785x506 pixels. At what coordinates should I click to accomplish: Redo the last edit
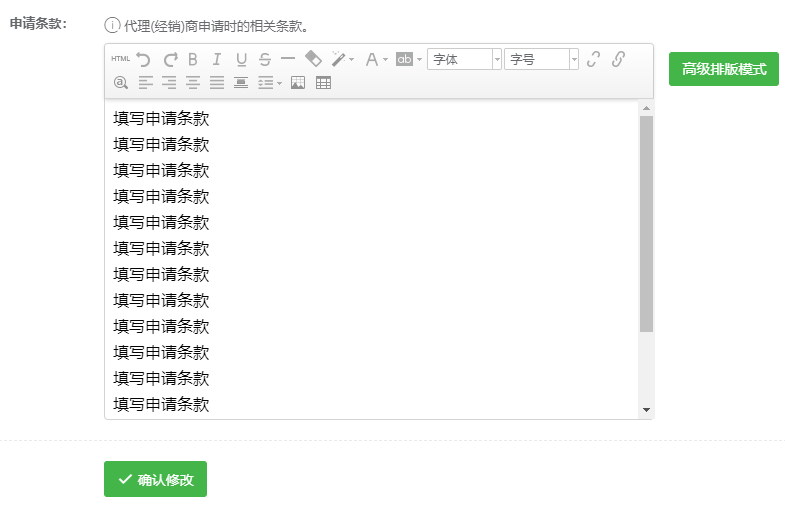coord(170,60)
